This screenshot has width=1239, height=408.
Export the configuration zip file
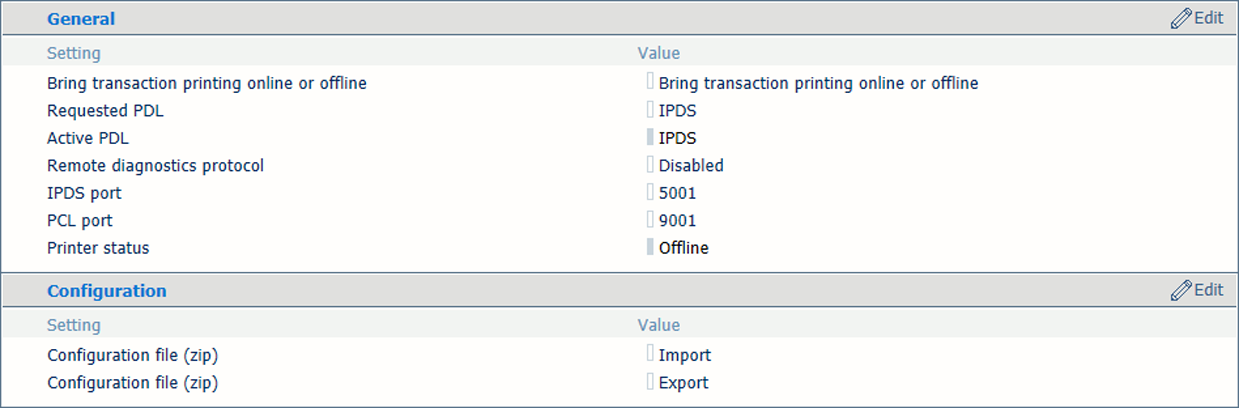pyautogui.click(x=684, y=383)
